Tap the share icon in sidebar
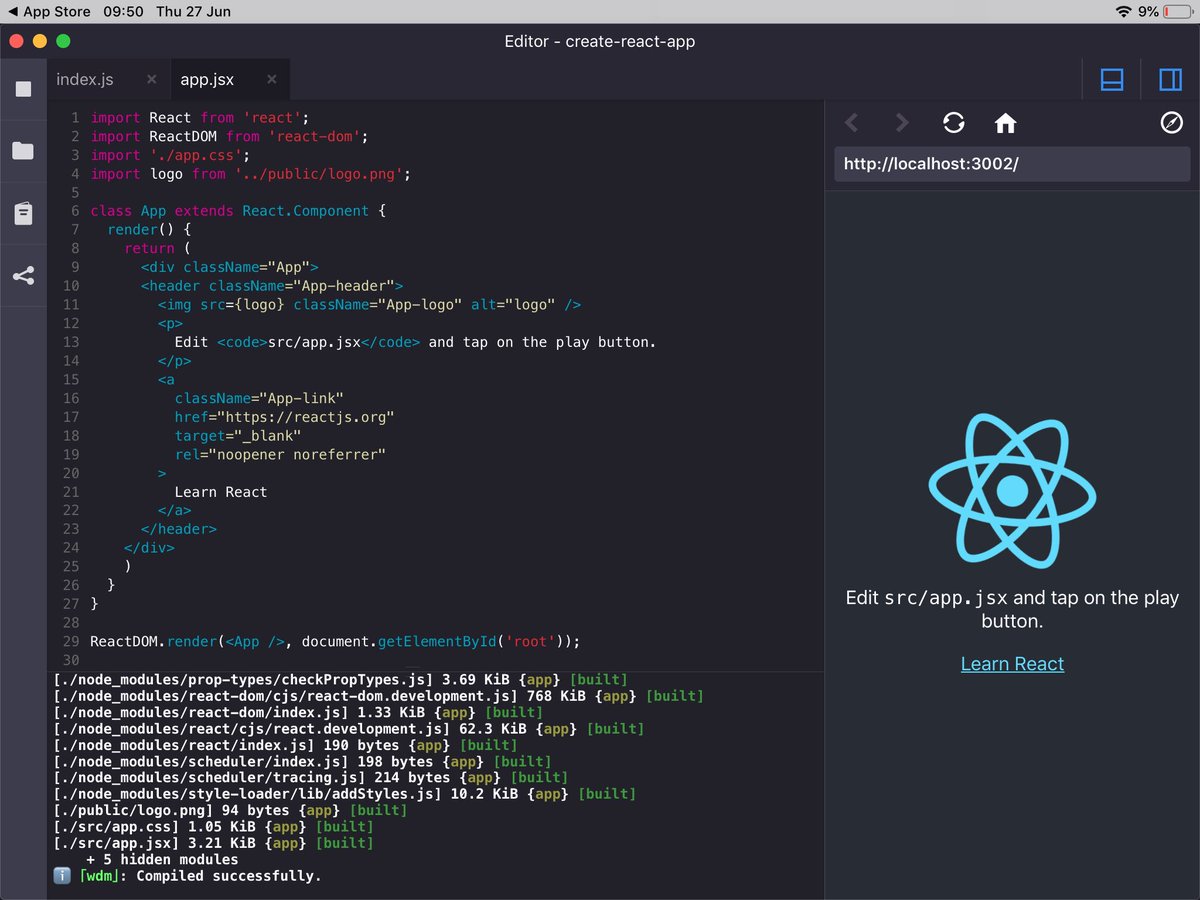The width and height of the screenshot is (1200, 900). [23, 276]
